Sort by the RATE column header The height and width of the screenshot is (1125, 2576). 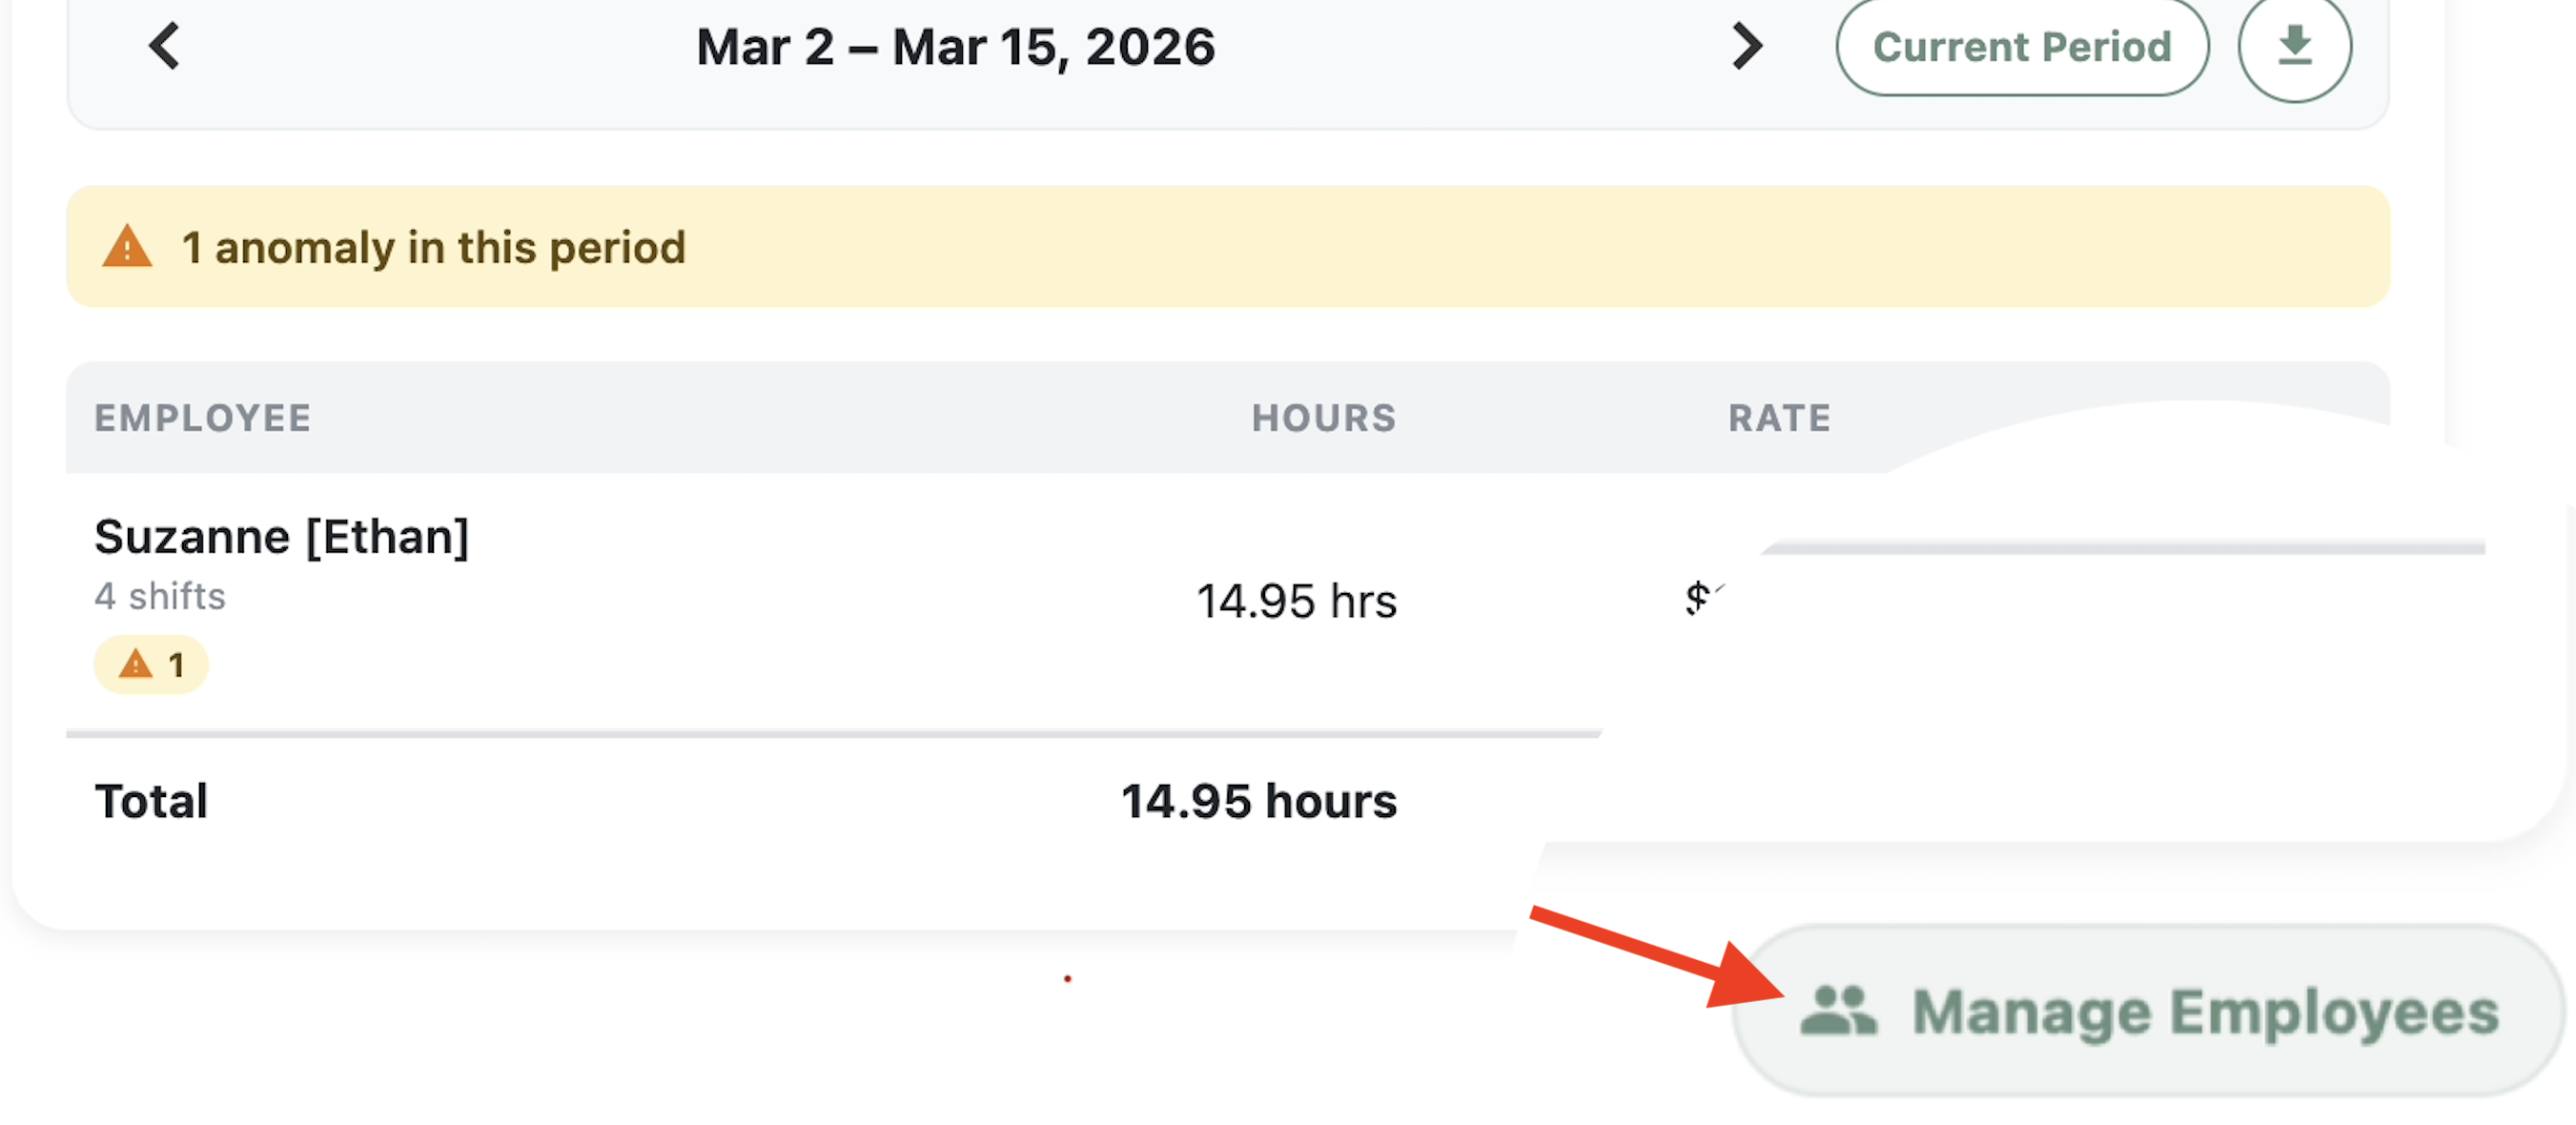(1779, 418)
